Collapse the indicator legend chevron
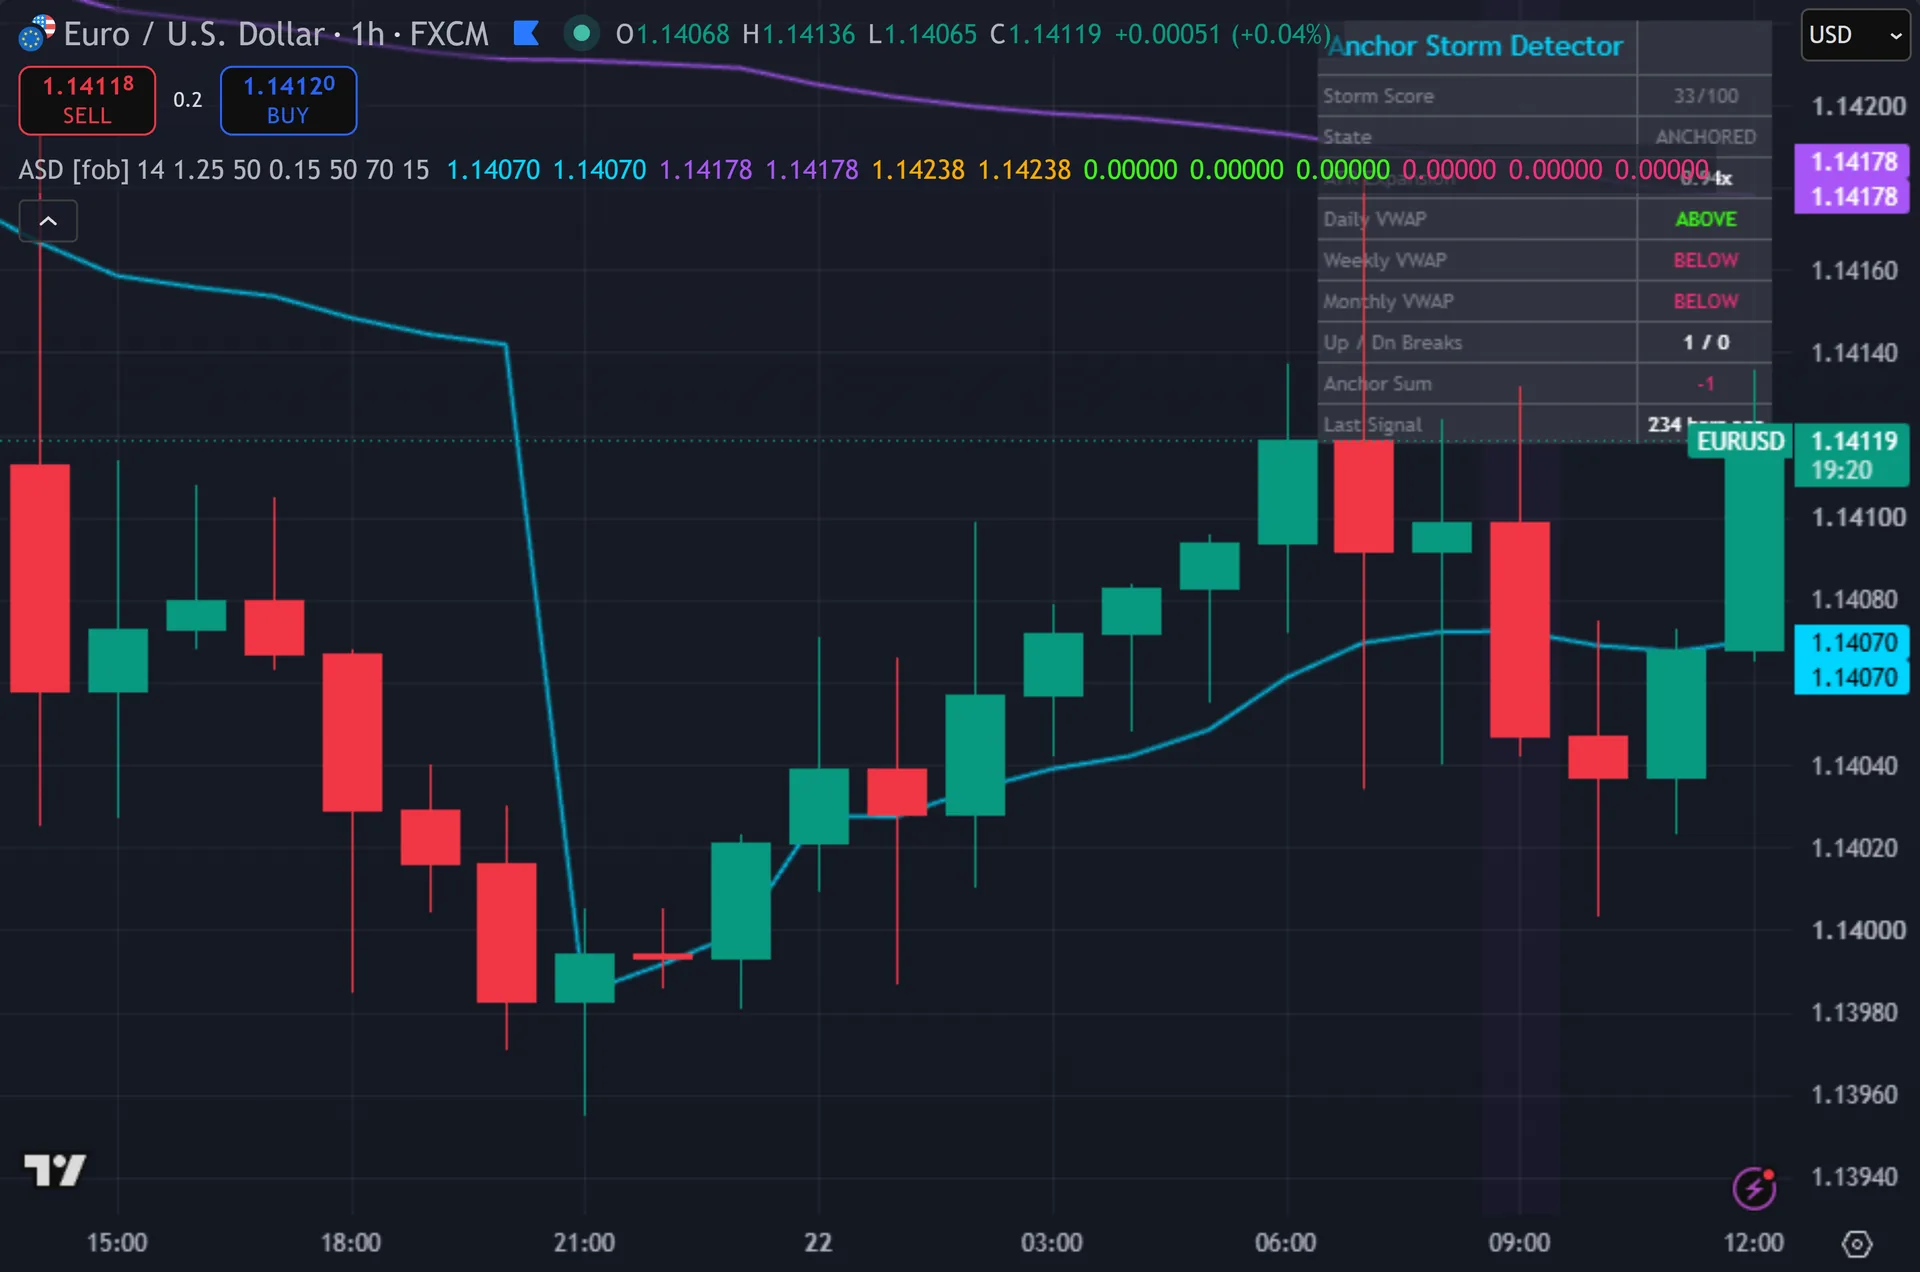 pos(48,221)
